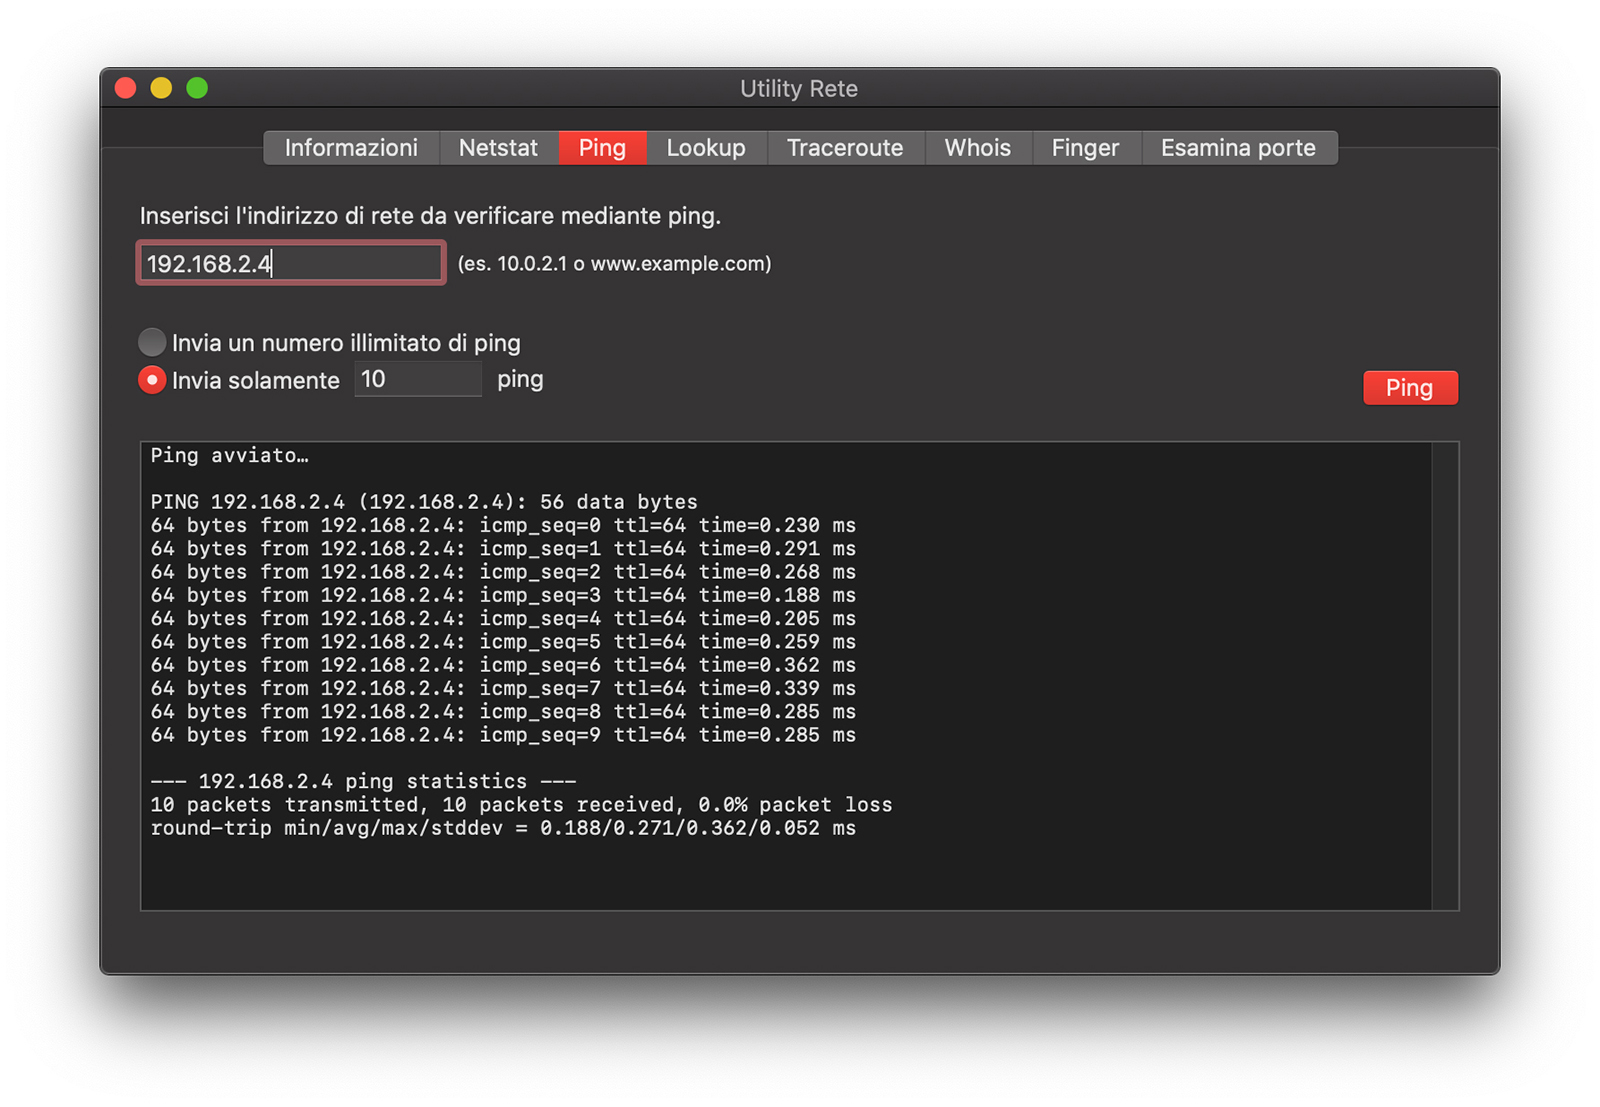Click the '10 packets transmitted' summary line
The height and width of the screenshot is (1107, 1600).
(521, 805)
